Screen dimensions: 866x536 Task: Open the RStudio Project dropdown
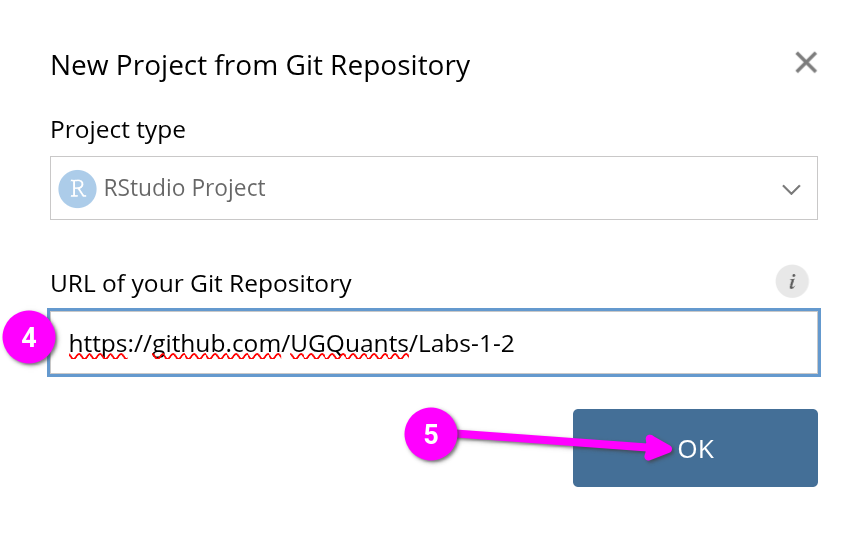coord(433,188)
